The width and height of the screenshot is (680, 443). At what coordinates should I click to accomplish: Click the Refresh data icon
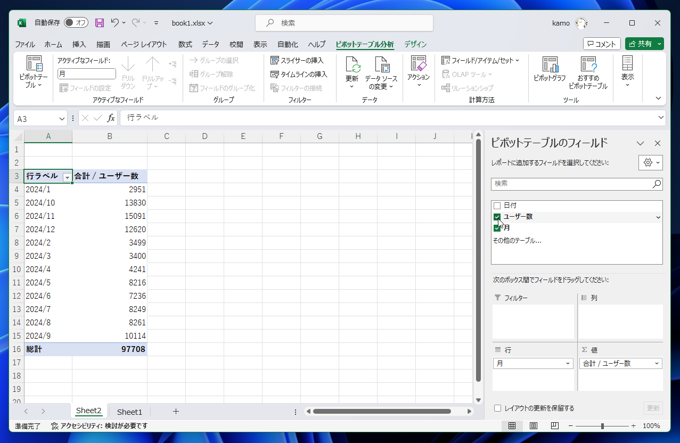tap(352, 65)
